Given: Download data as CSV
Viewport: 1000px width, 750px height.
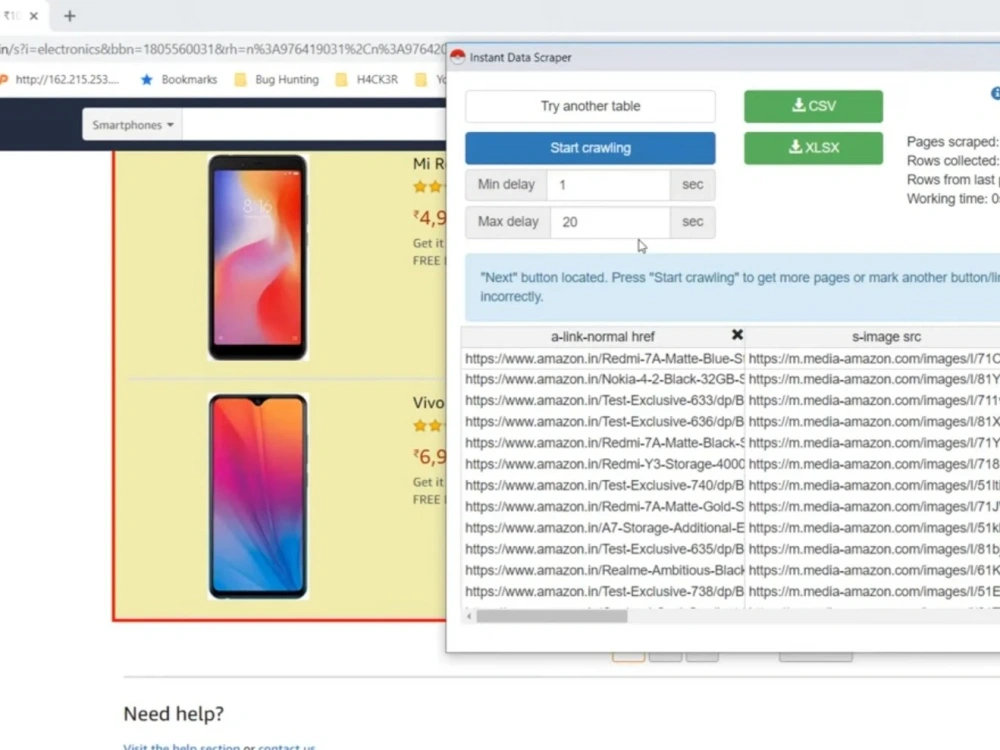Looking at the screenshot, I should [813, 106].
